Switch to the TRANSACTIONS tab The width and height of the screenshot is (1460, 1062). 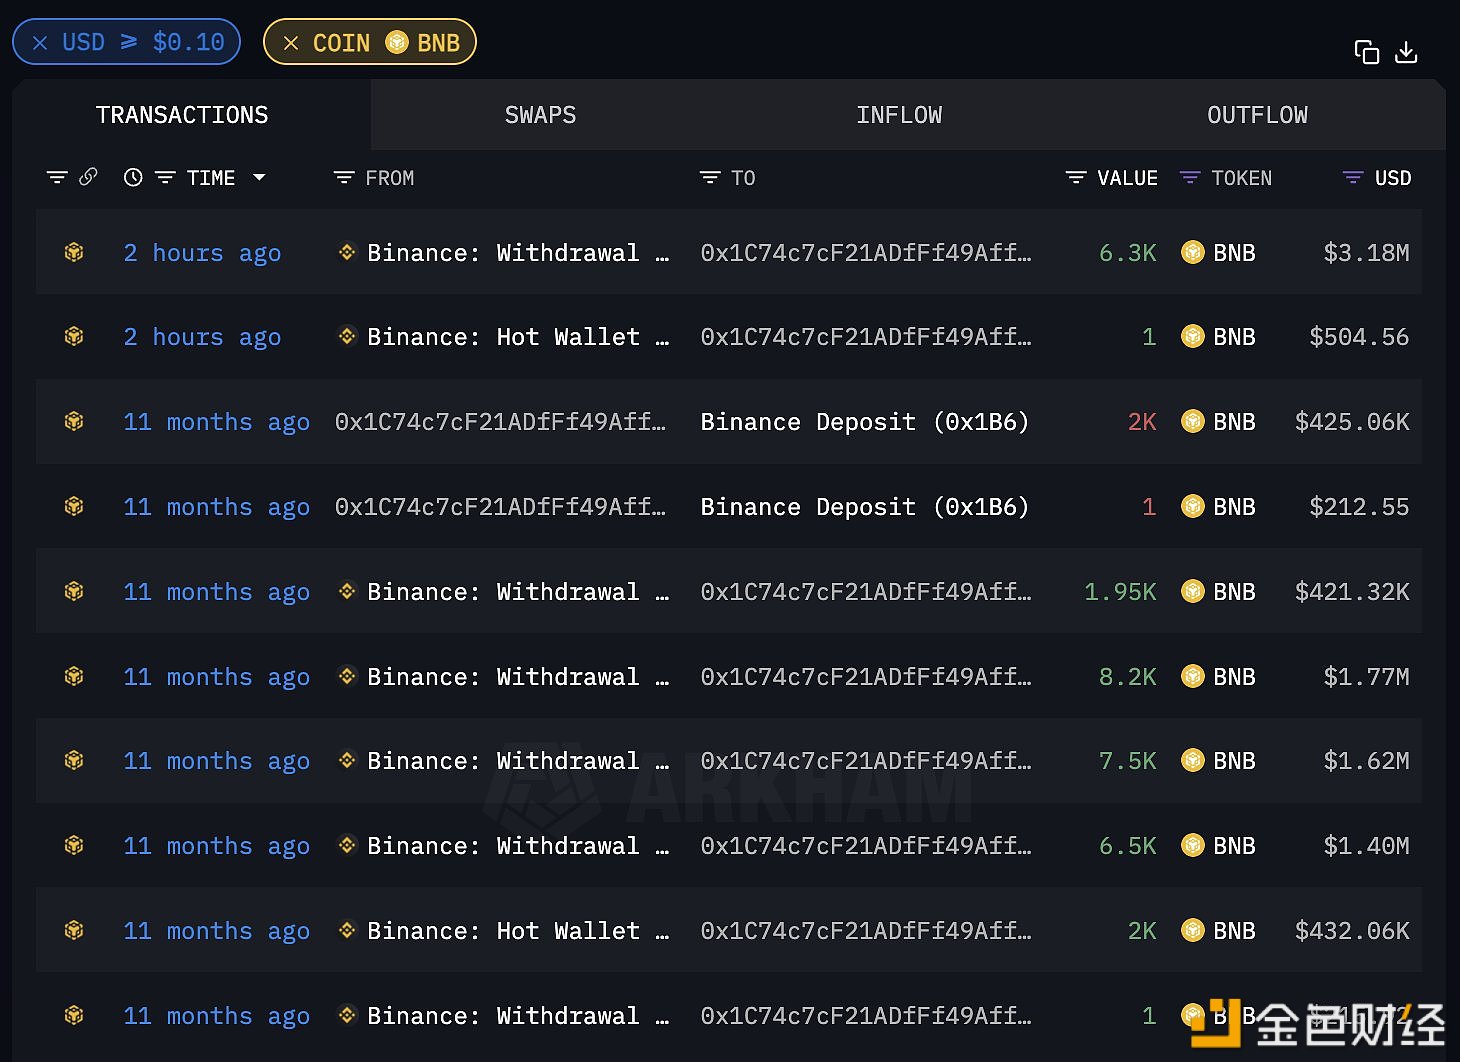pos(182,115)
